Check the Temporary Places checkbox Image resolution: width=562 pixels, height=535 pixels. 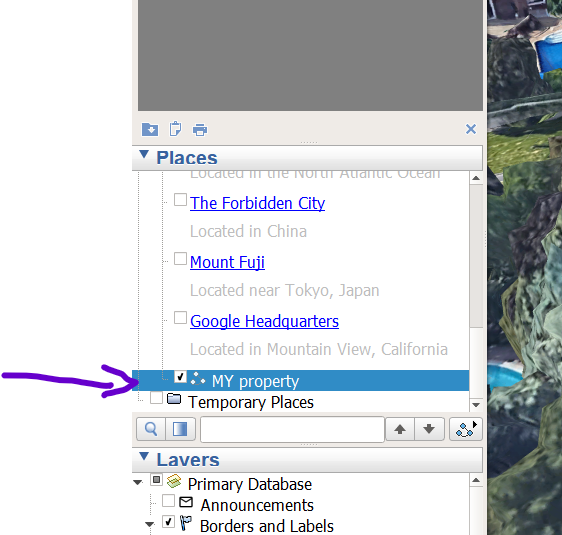tap(156, 398)
